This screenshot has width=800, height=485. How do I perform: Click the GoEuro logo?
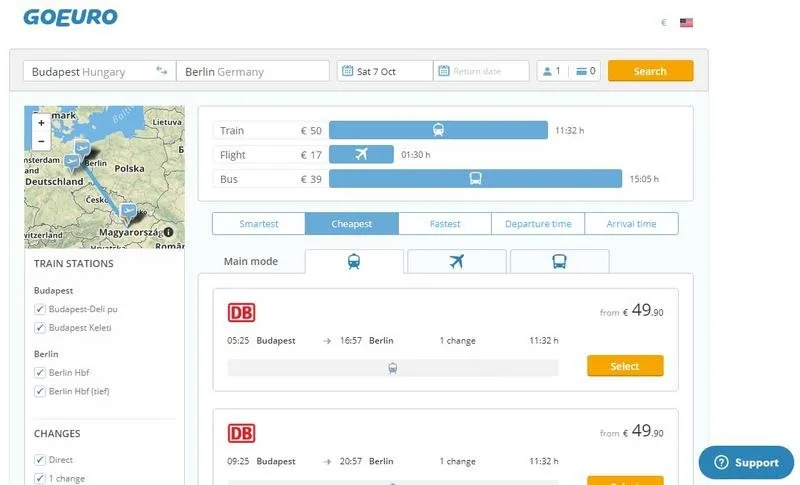[70, 17]
